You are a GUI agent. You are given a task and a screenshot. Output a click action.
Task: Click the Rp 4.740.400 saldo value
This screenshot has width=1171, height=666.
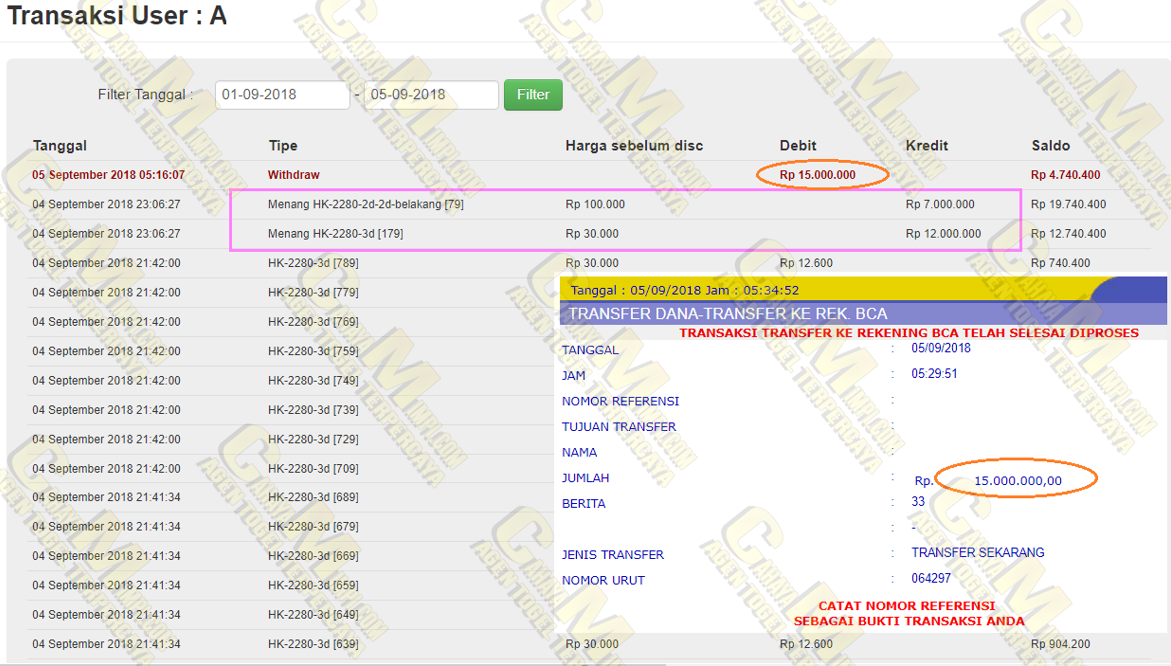[x=1066, y=175]
